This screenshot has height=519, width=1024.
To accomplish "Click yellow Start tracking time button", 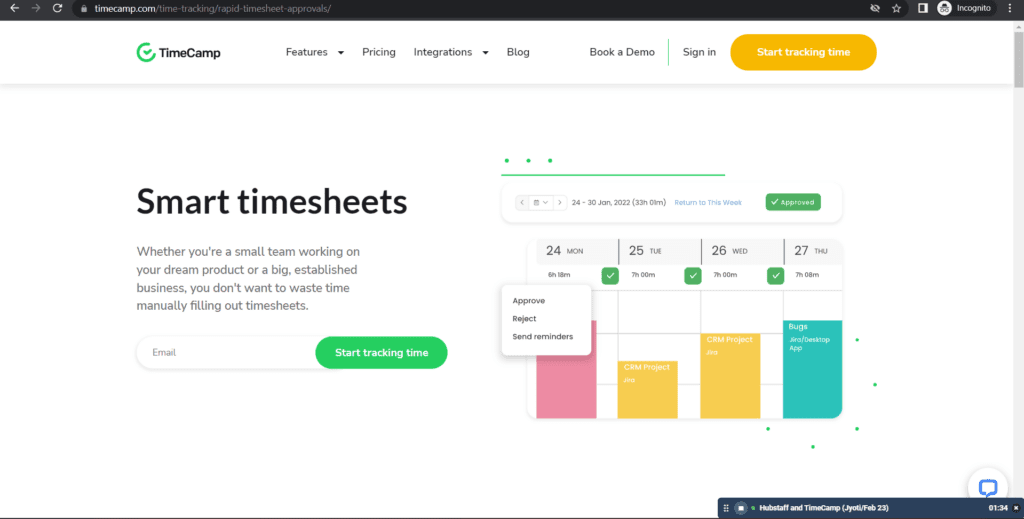I will tap(803, 52).
